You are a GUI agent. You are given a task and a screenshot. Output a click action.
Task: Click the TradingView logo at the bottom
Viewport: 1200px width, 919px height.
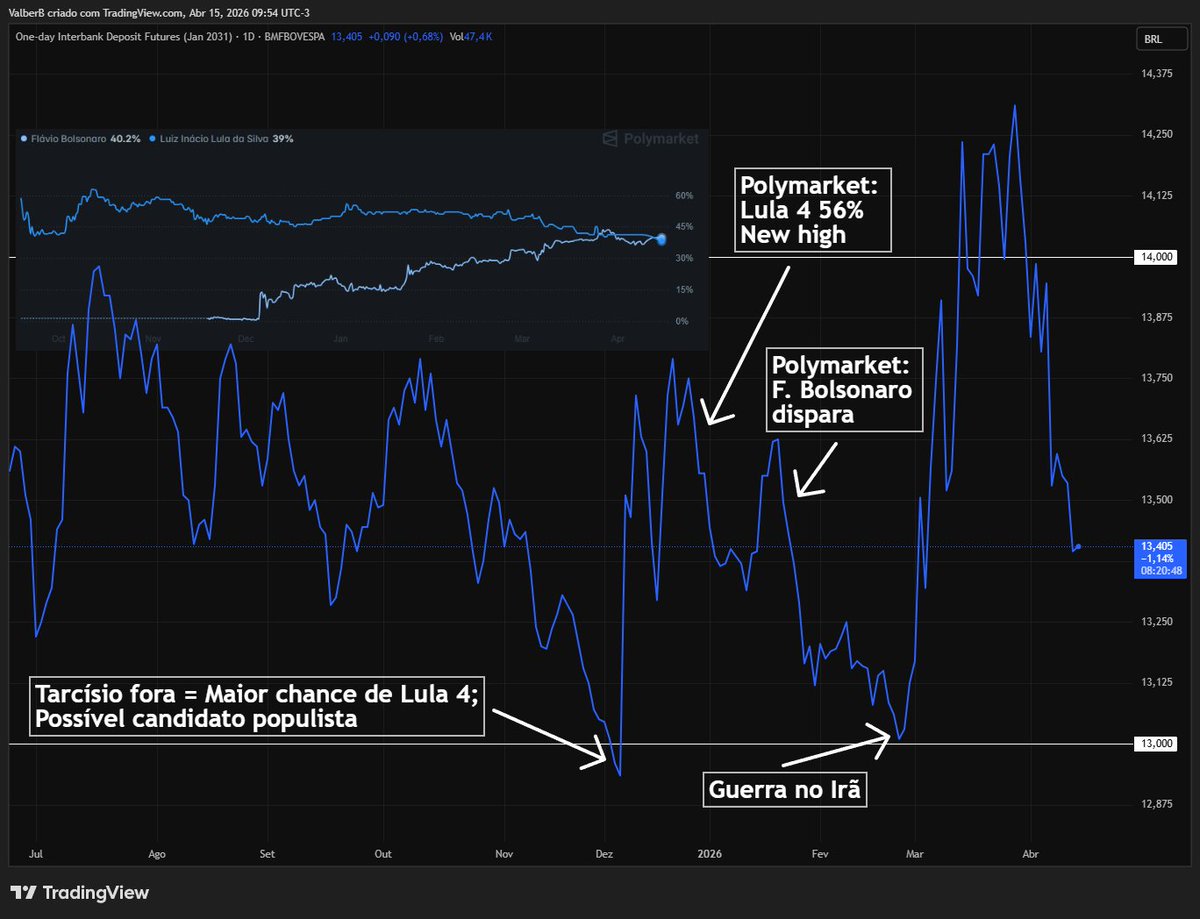click(79, 892)
